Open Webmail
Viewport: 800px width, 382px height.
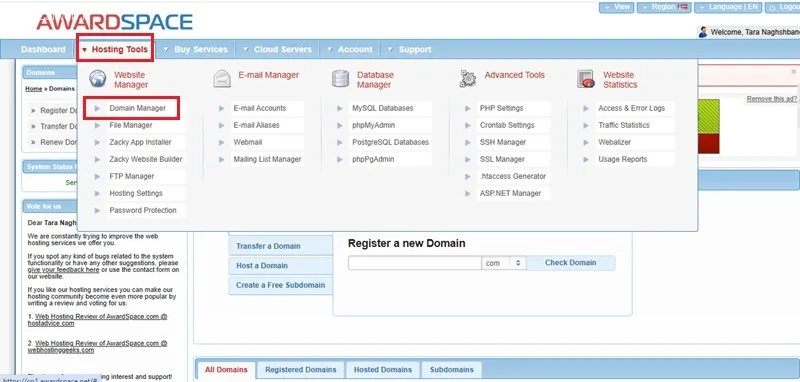(247, 142)
